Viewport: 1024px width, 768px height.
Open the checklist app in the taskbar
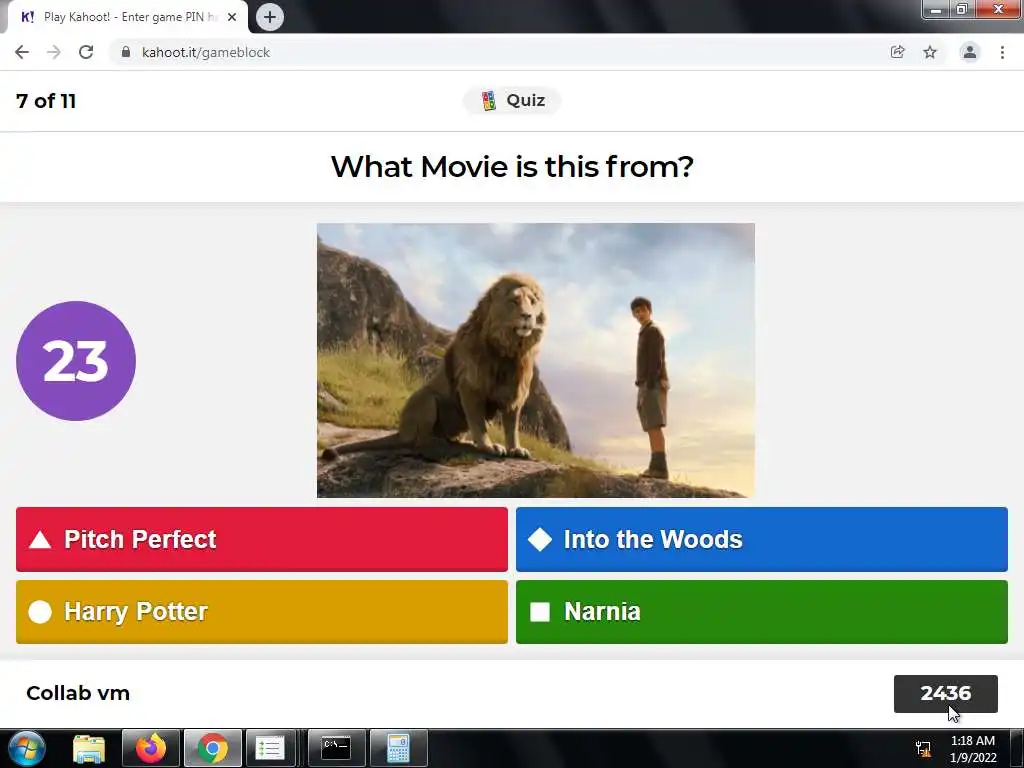270,748
